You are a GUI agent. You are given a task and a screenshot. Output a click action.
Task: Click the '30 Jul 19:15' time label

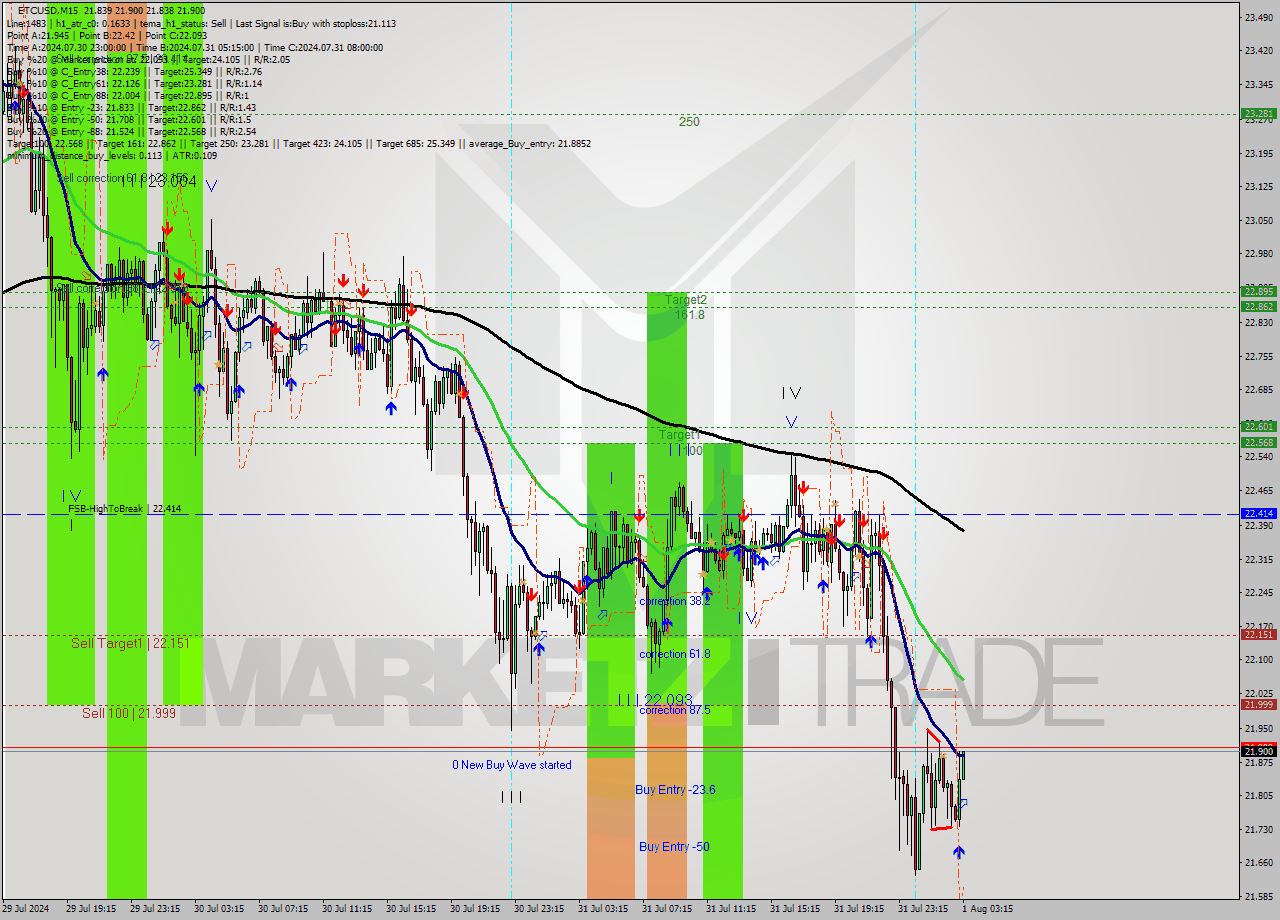[x=475, y=909]
